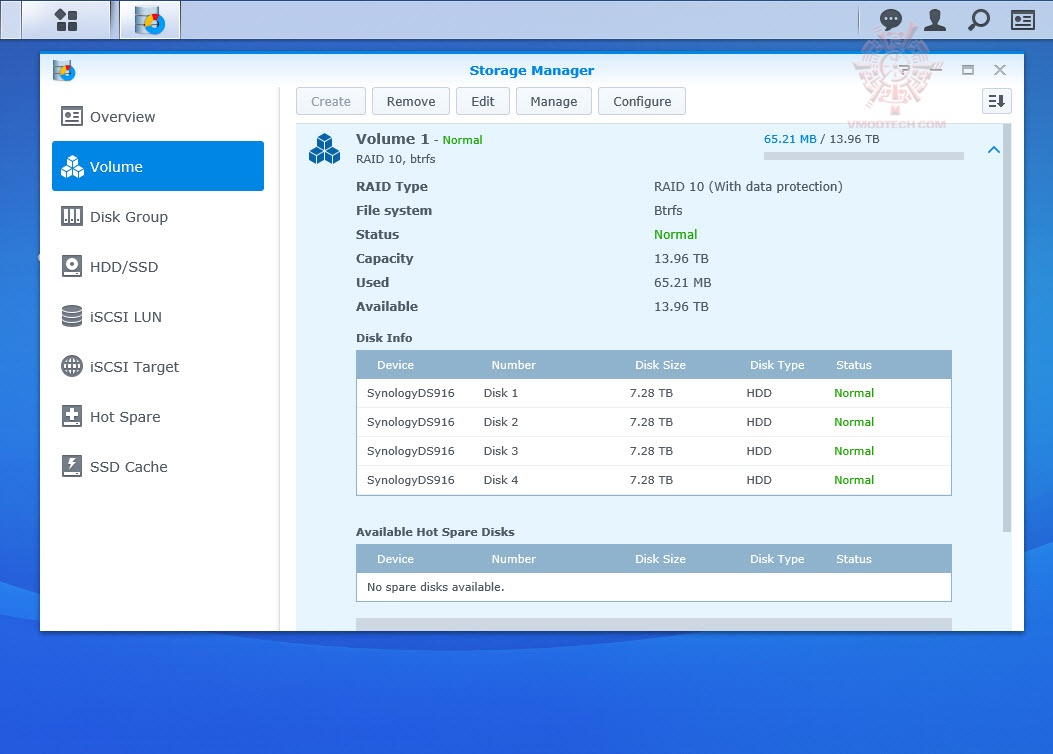Open the user account options icon
Image resolution: width=1053 pixels, height=754 pixels.
[935, 20]
